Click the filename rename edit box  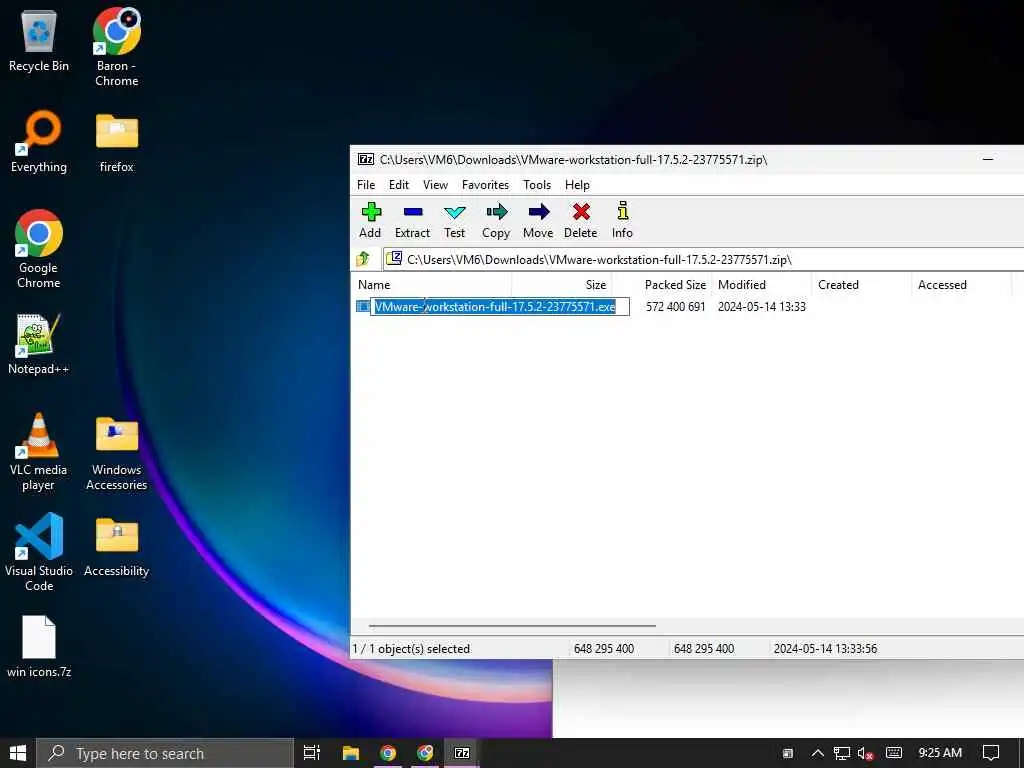click(x=500, y=306)
